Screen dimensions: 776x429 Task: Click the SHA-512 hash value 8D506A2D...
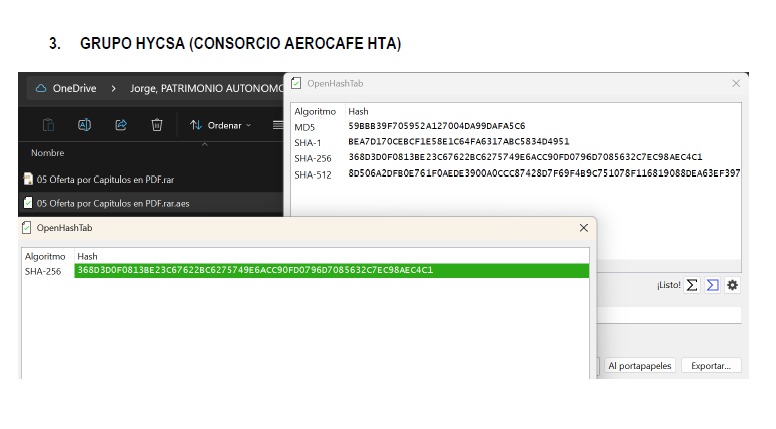pos(544,173)
